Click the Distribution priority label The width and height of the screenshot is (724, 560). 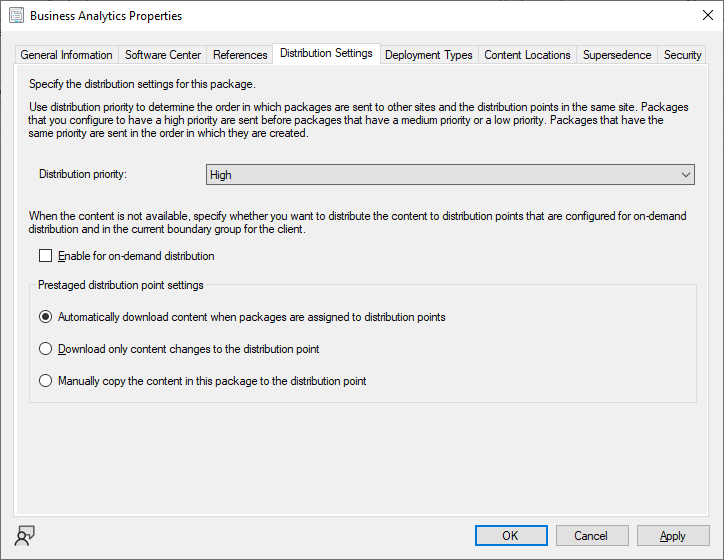pos(83,174)
